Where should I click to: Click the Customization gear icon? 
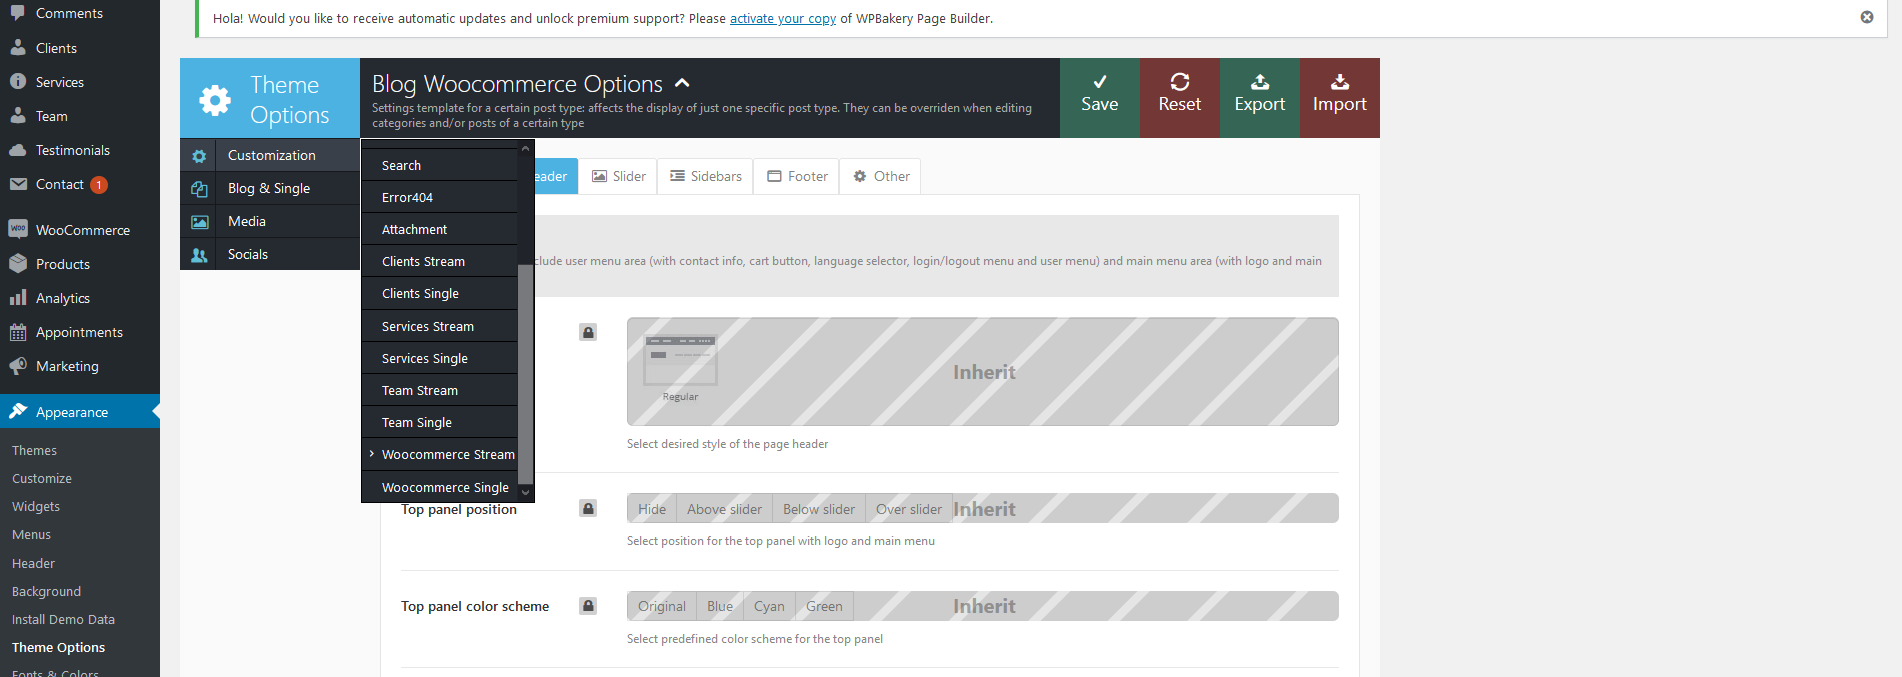point(199,156)
